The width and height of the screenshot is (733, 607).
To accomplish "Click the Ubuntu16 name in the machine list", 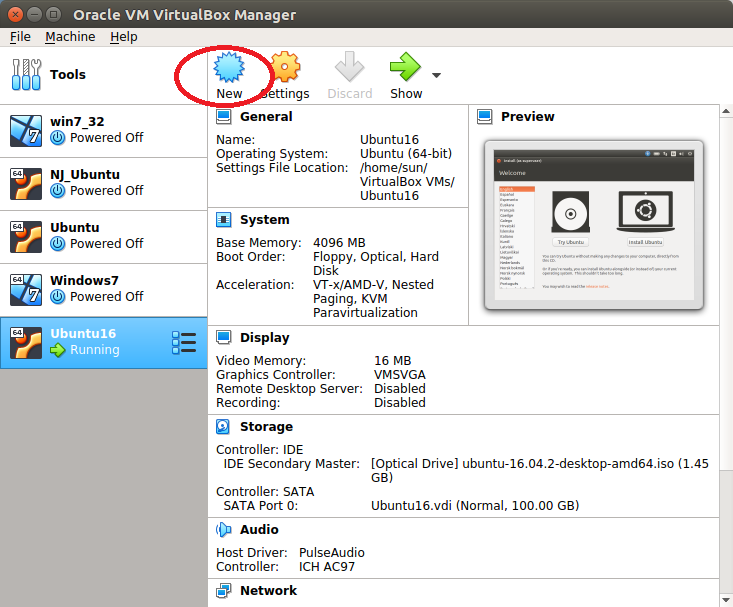I will point(83,333).
